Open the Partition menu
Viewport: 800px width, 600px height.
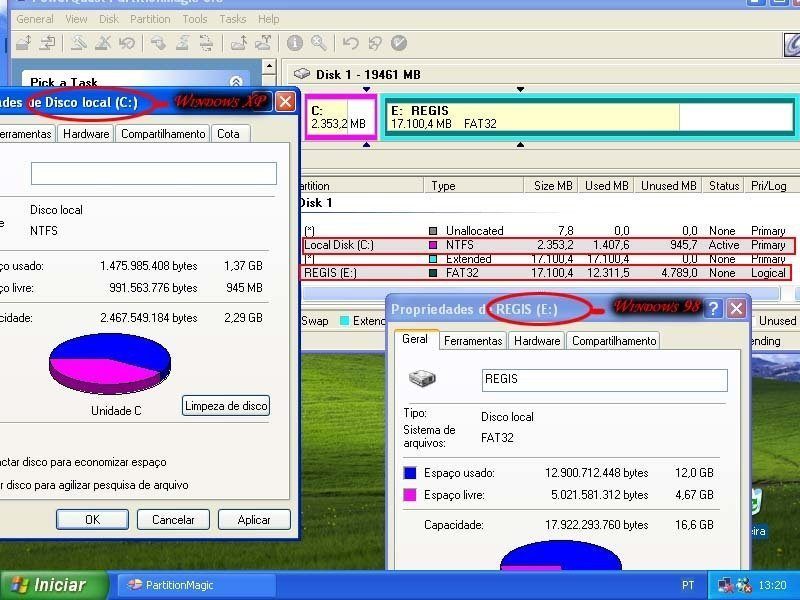pos(150,19)
